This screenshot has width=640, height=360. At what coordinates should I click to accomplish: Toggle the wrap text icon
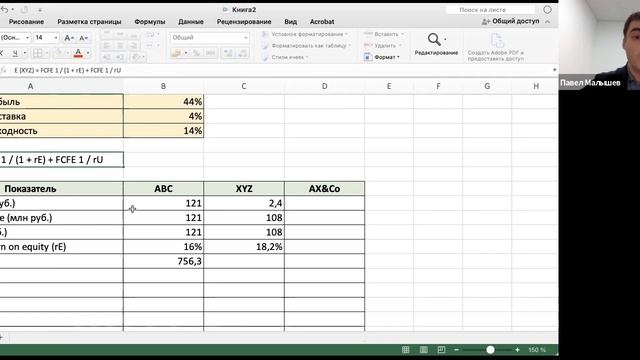click(150, 35)
